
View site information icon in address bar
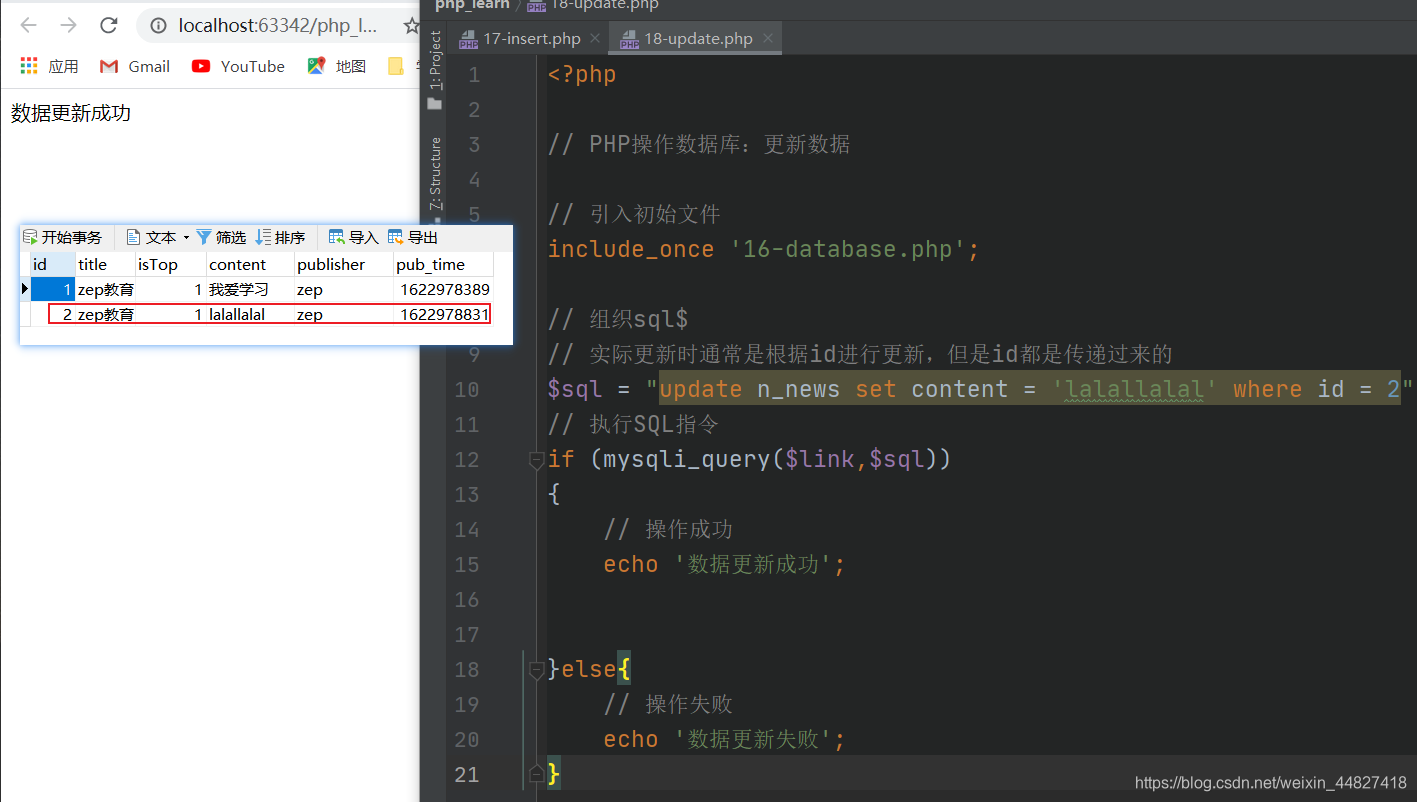tap(157, 25)
